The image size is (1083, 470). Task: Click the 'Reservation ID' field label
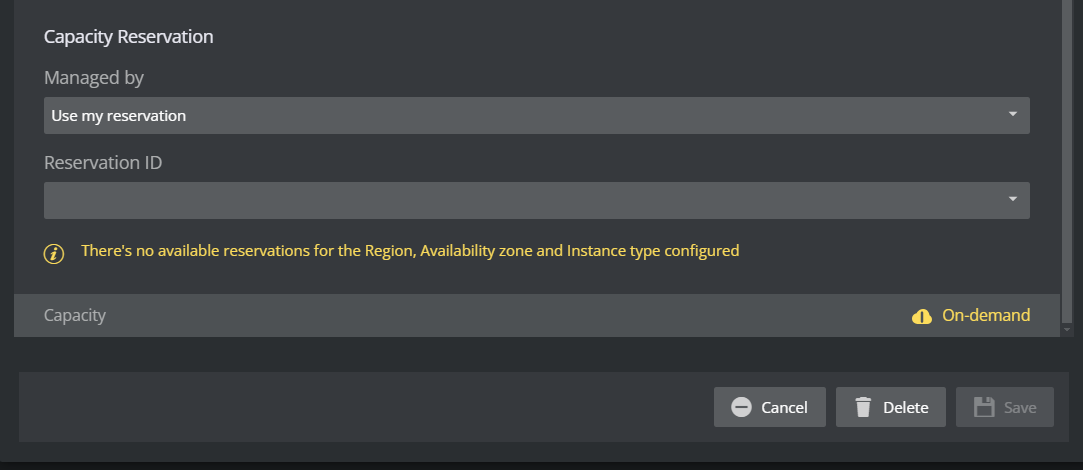click(103, 162)
